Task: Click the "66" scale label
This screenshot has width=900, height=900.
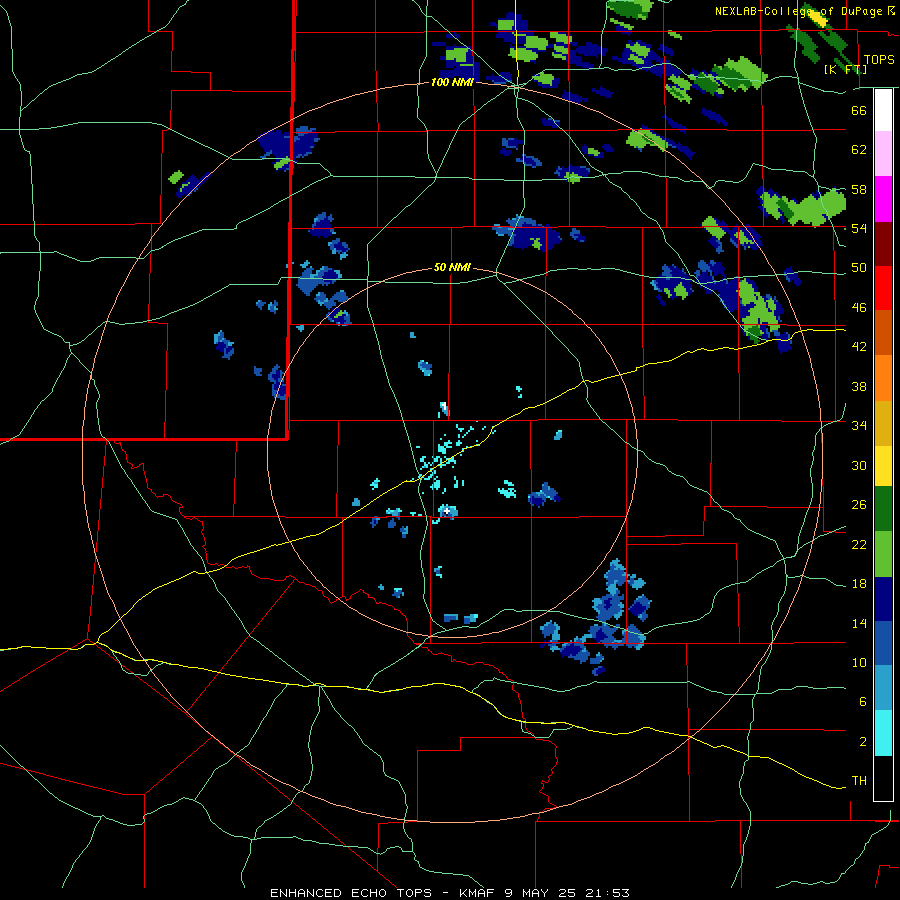Action: 859,110
